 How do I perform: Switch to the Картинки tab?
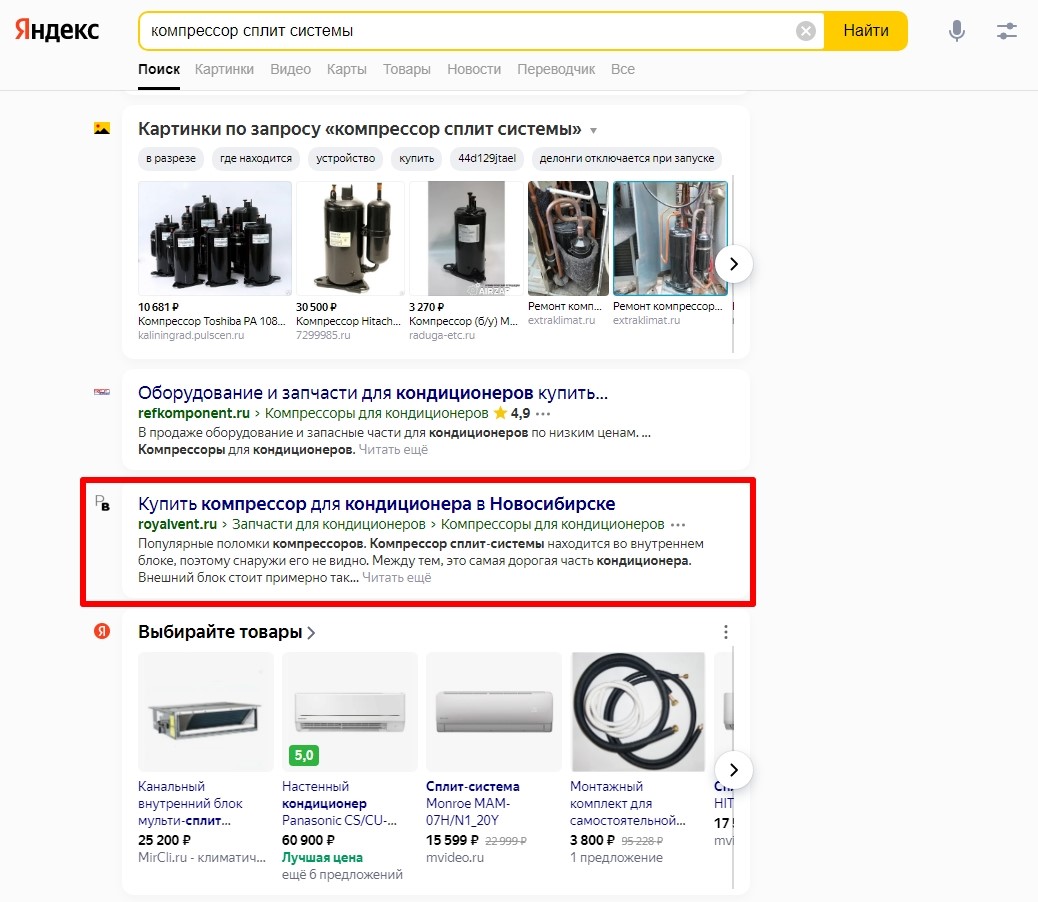click(224, 69)
